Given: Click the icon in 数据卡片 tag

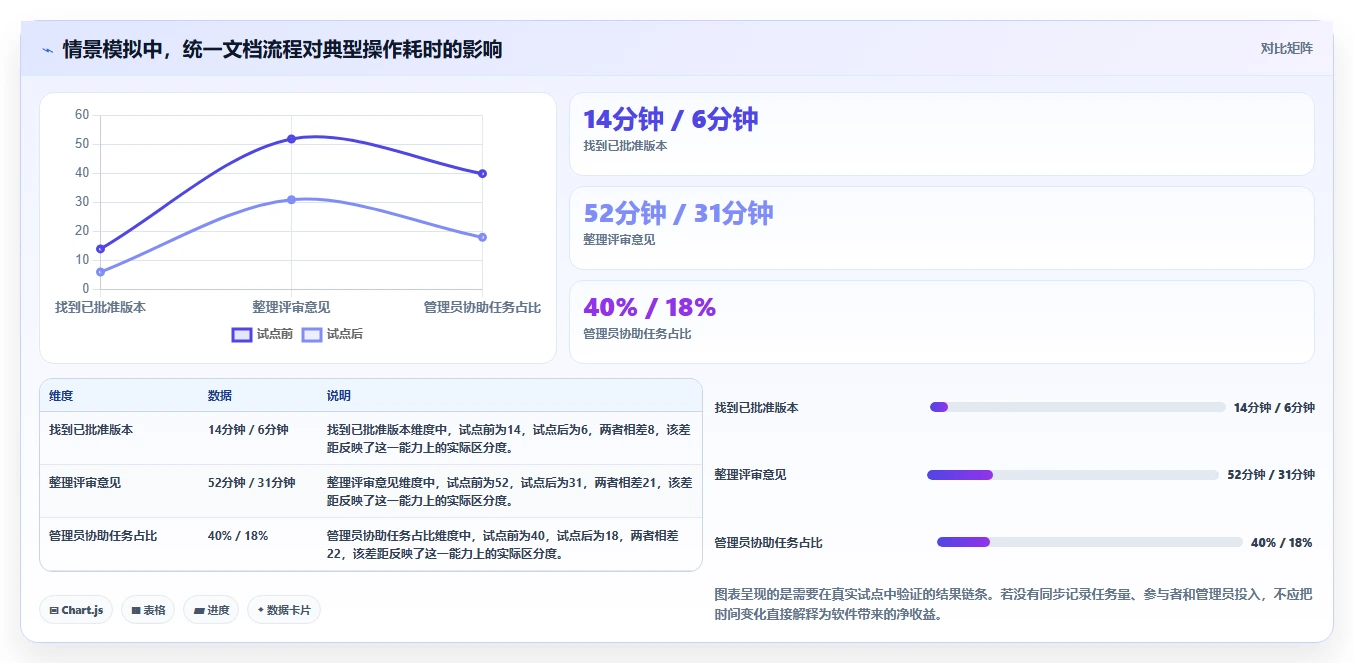Looking at the screenshot, I should point(261,610).
